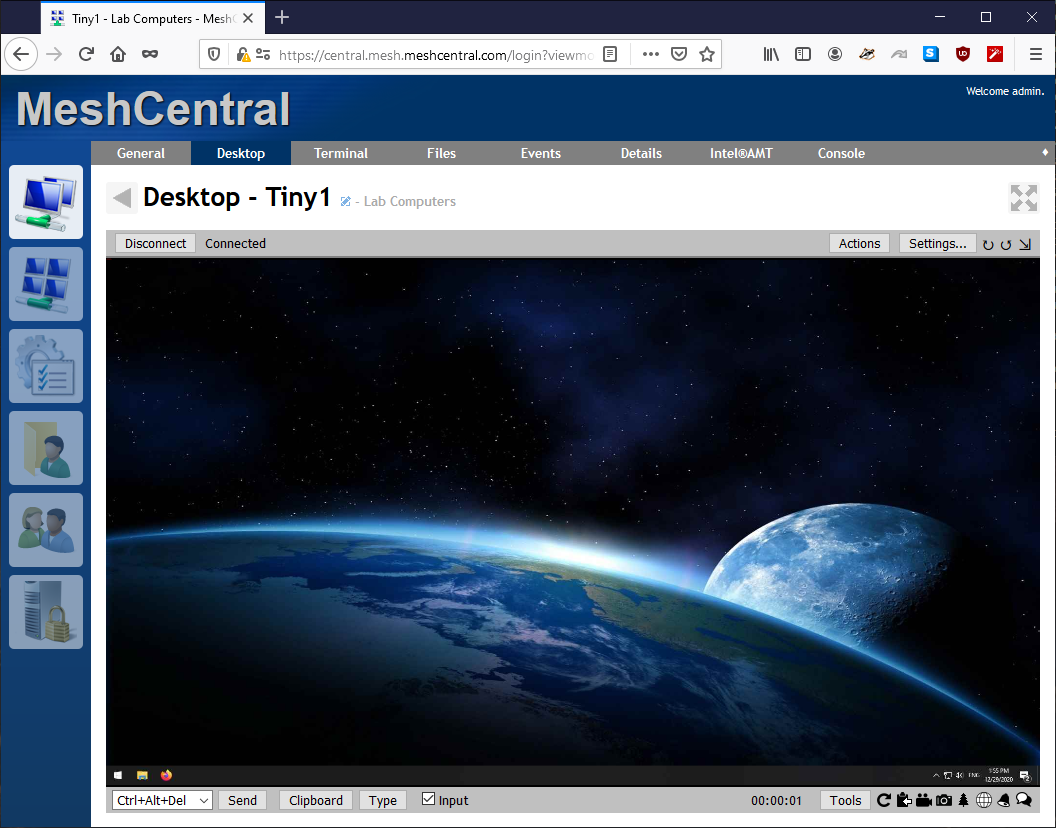Open the Clipboard button
This screenshot has height=828, width=1056.
[316, 800]
